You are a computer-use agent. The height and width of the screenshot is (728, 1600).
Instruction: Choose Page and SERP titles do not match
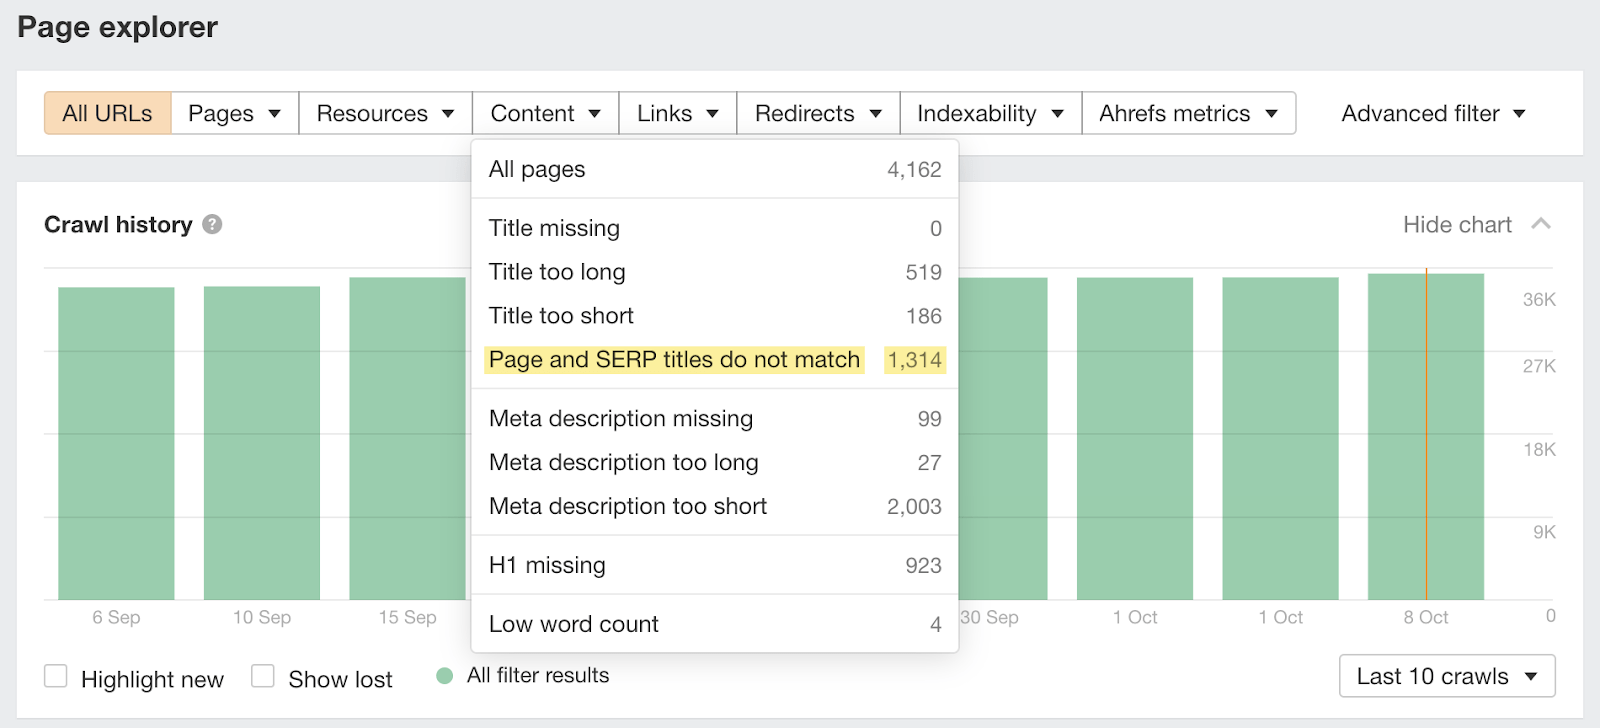674,360
